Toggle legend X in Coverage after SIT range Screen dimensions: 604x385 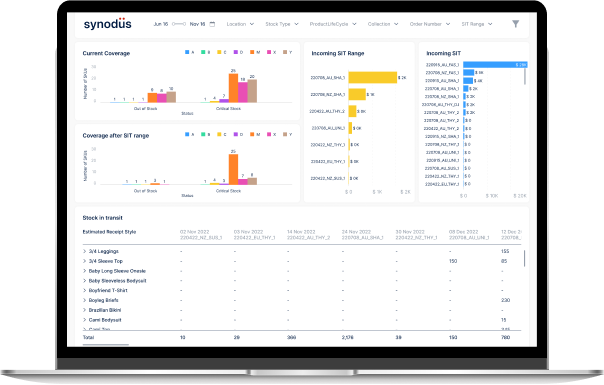point(271,134)
